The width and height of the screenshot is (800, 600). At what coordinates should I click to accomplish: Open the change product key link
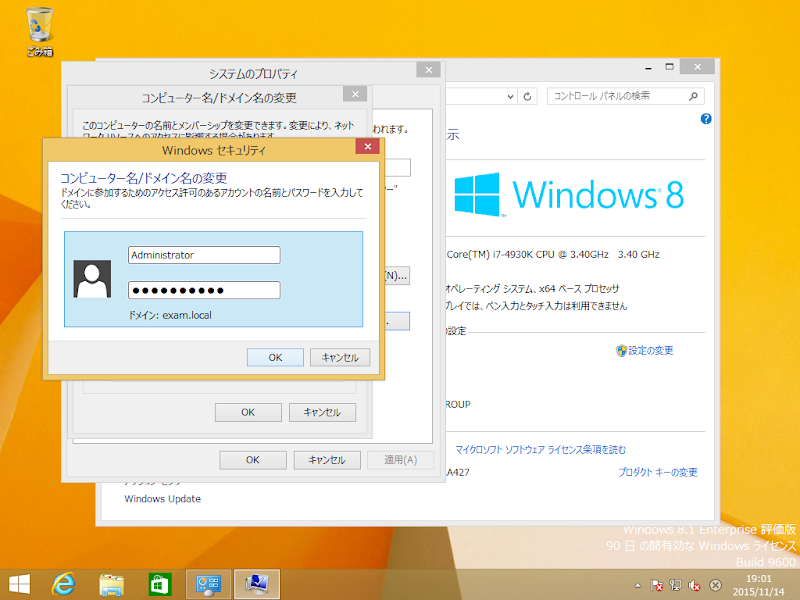click(x=658, y=472)
